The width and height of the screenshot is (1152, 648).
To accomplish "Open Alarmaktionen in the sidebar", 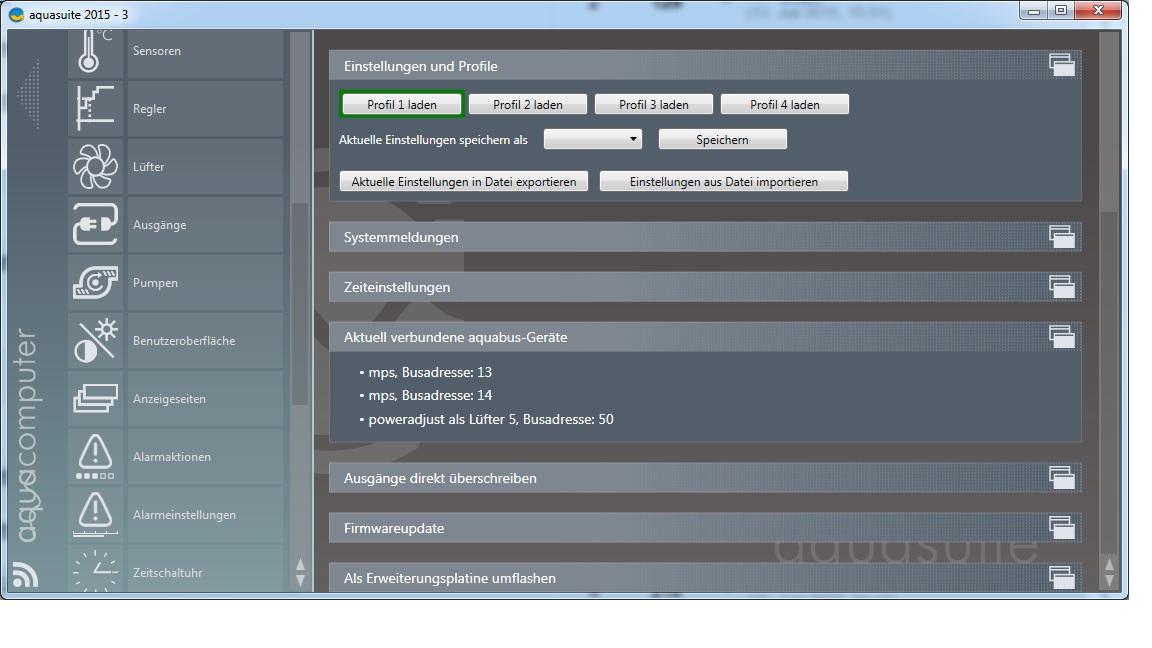I will coord(206,457).
